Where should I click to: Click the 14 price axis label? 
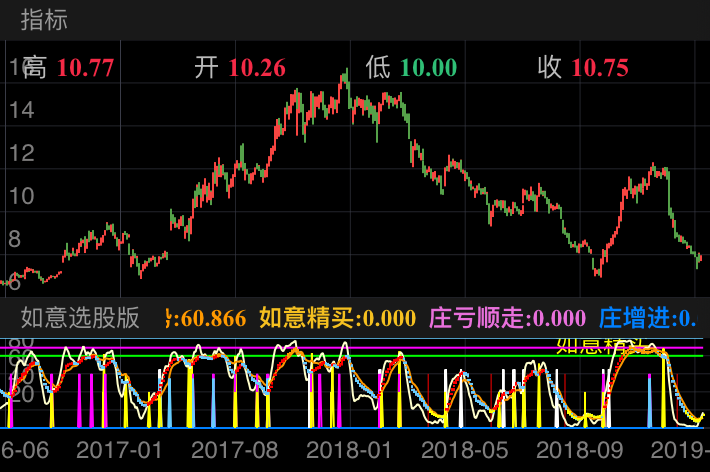coord(21,110)
